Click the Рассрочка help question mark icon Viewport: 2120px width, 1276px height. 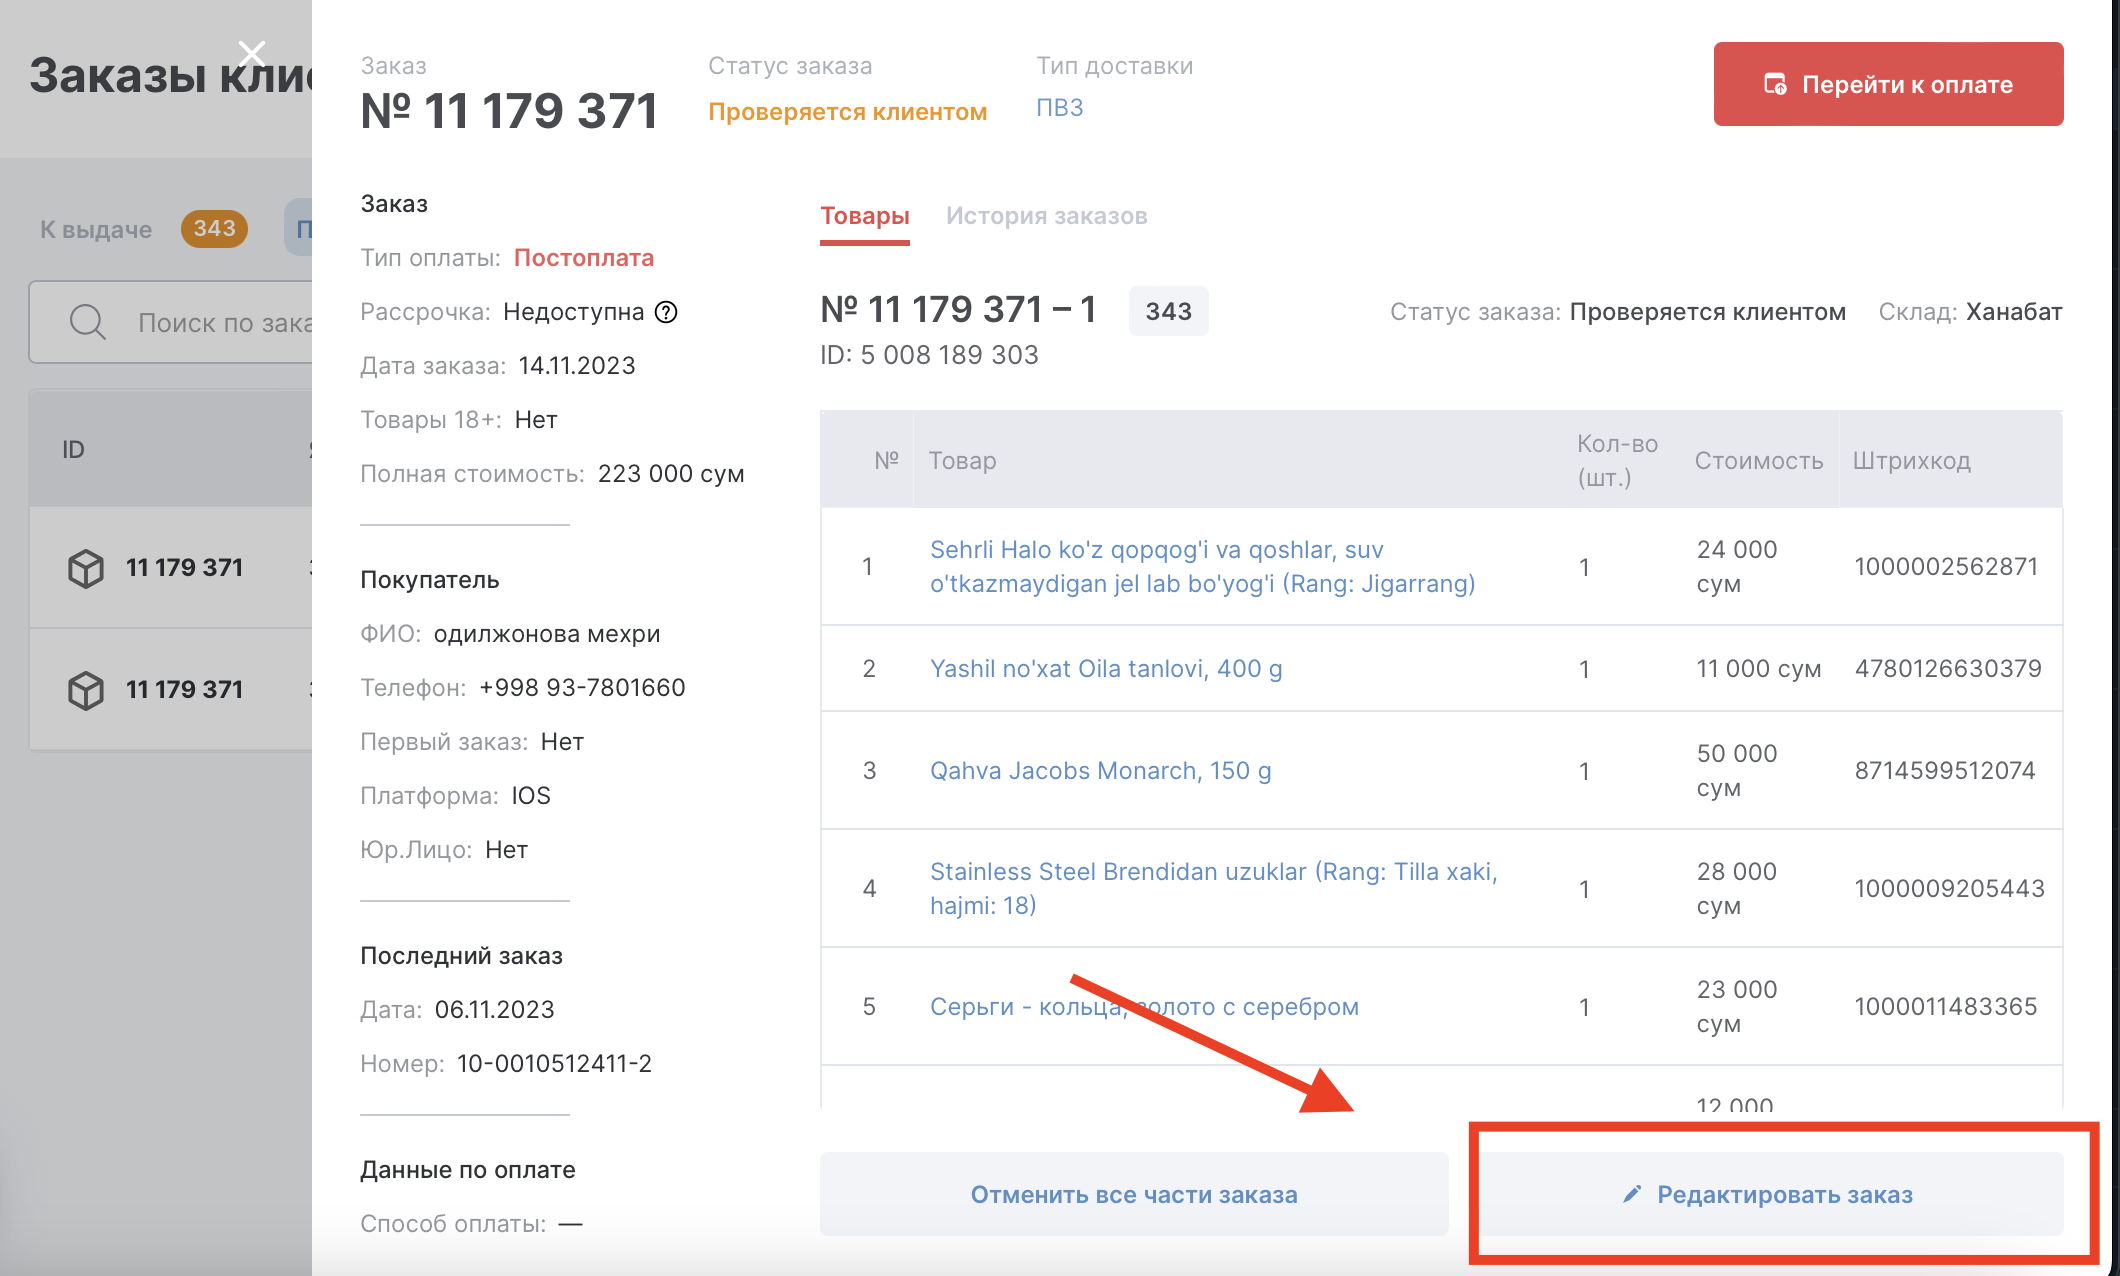tap(666, 312)
